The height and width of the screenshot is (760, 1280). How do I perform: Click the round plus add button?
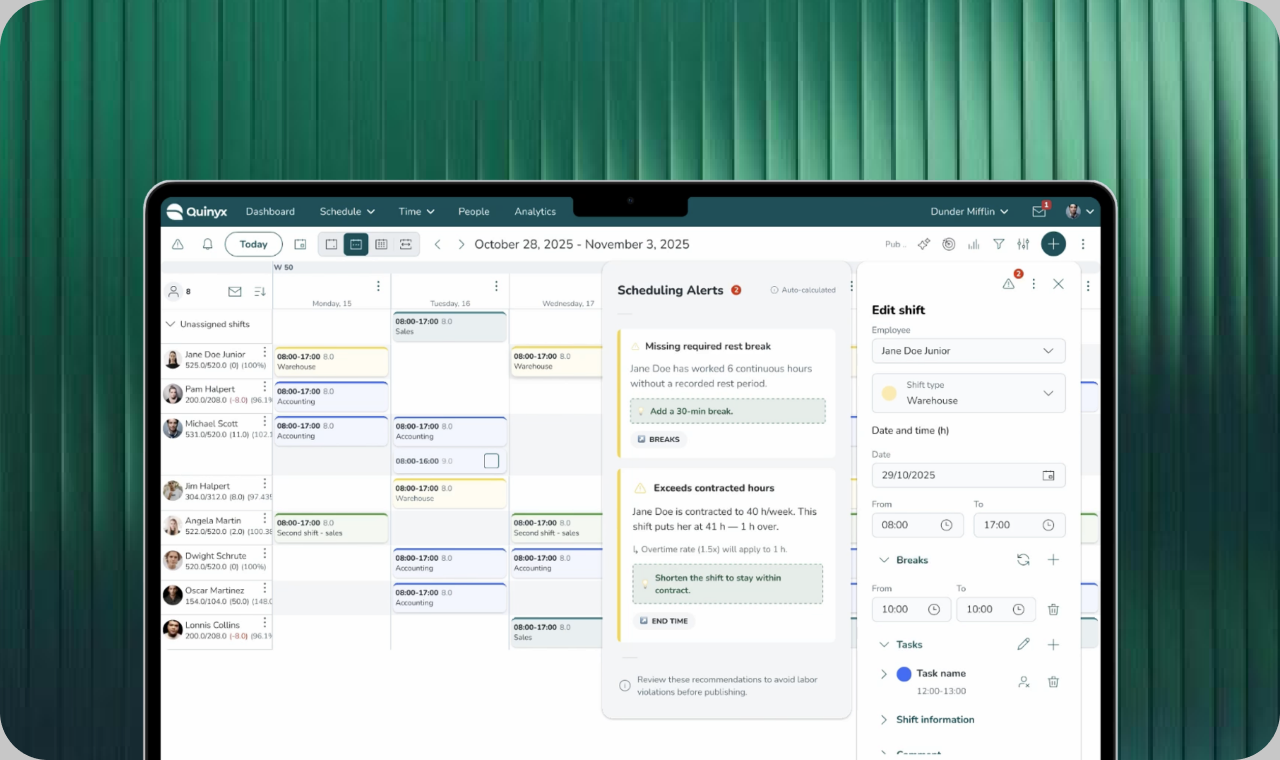[x=1053, y=244]
